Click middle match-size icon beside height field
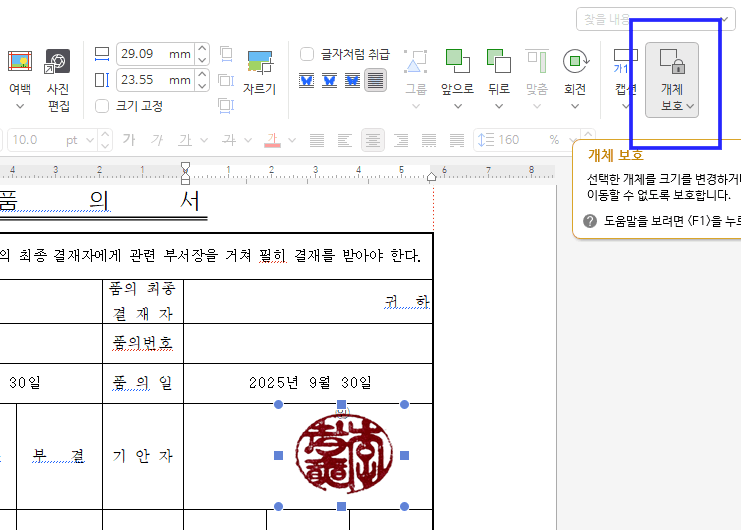Screen dimensions: 741x530 (x=226, y=80)
